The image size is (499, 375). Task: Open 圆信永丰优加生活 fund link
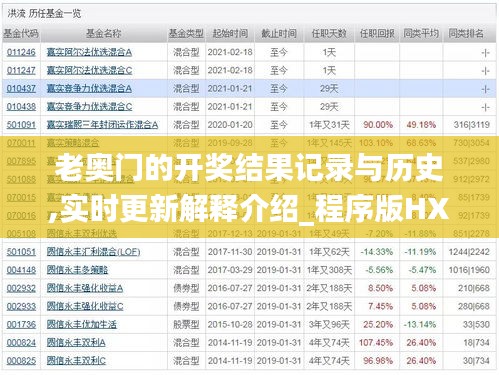click(82, 324)
